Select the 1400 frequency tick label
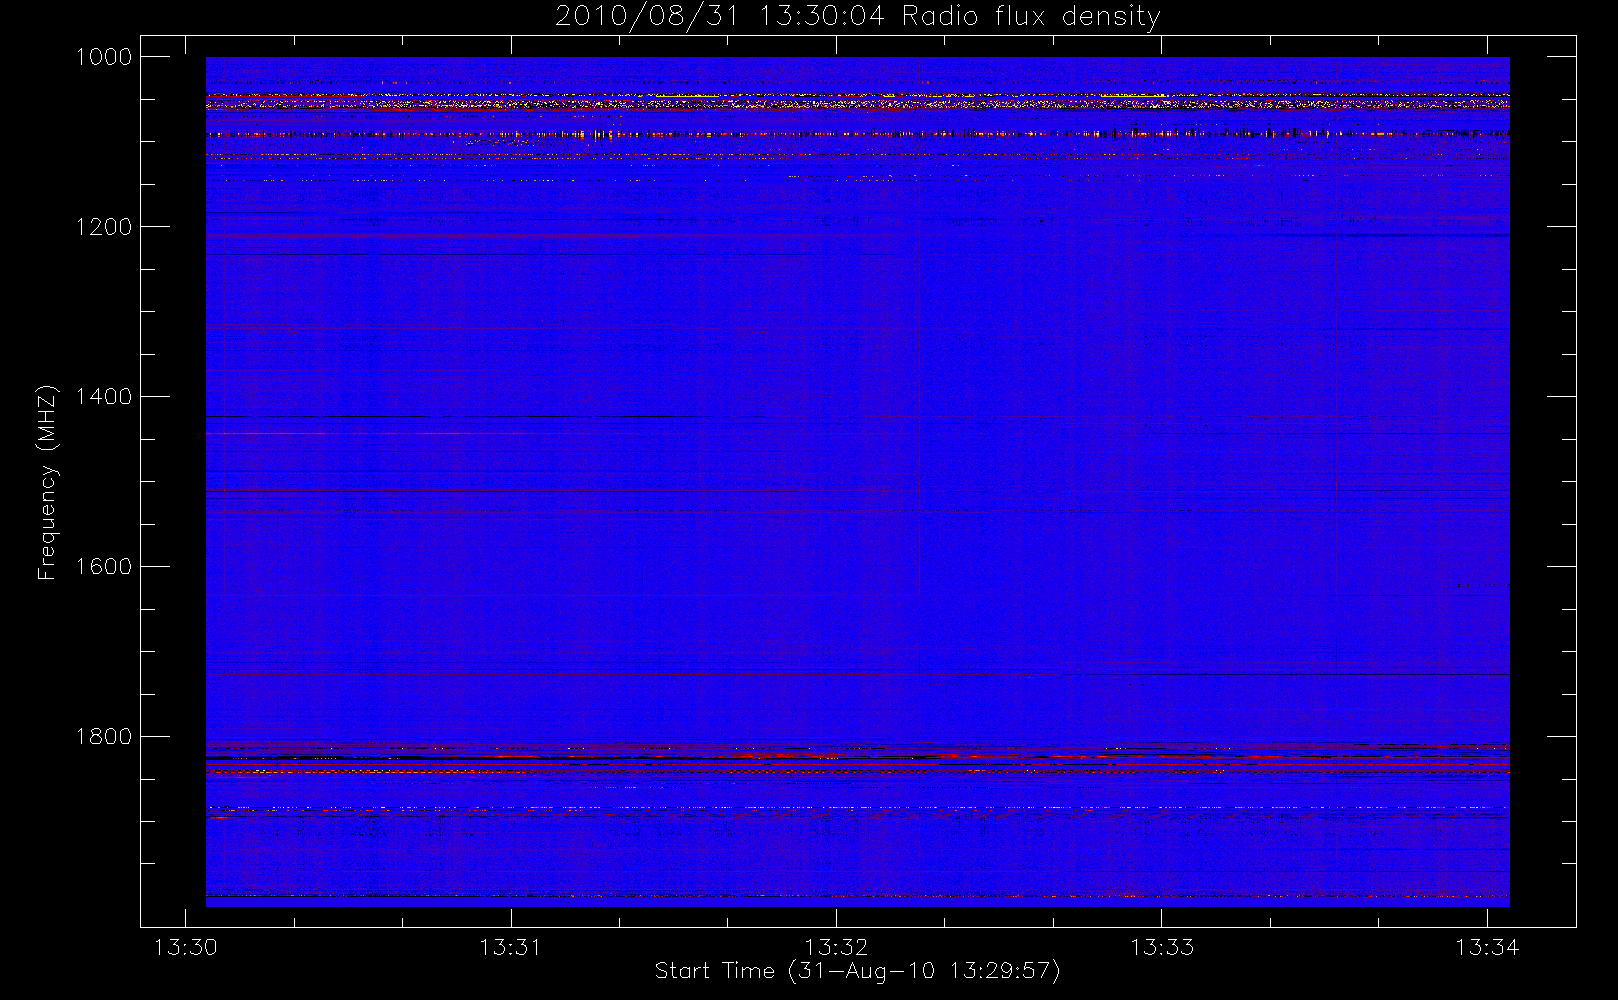The image size is (1618, 1000). coord(104,397)
